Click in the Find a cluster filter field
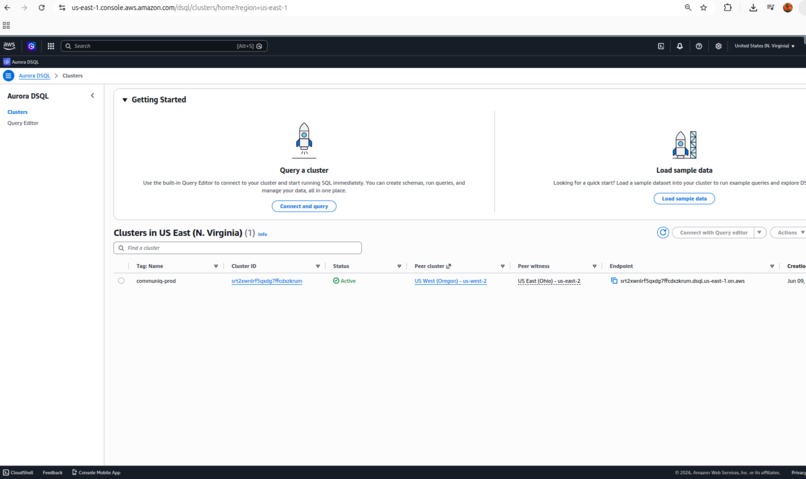 [237, 248]
